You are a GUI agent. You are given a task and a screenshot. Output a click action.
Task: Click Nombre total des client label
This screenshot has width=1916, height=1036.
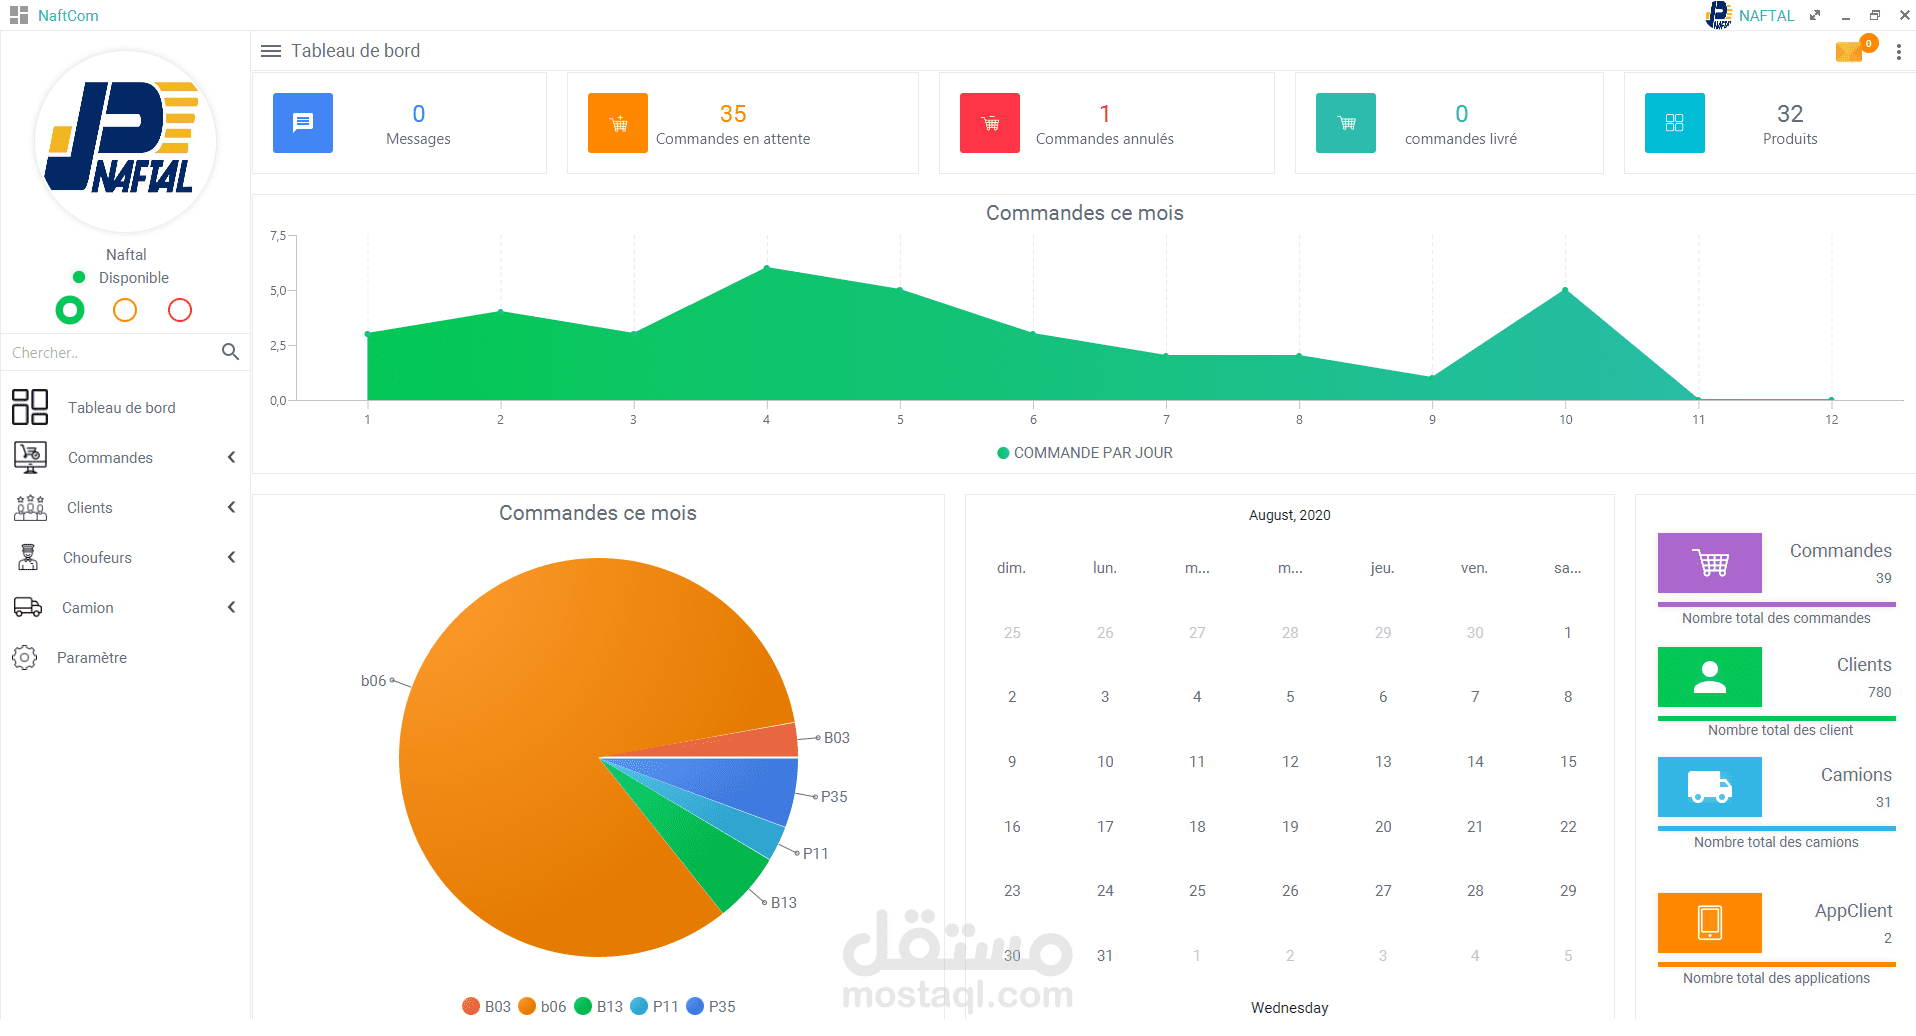(1780, 730)
